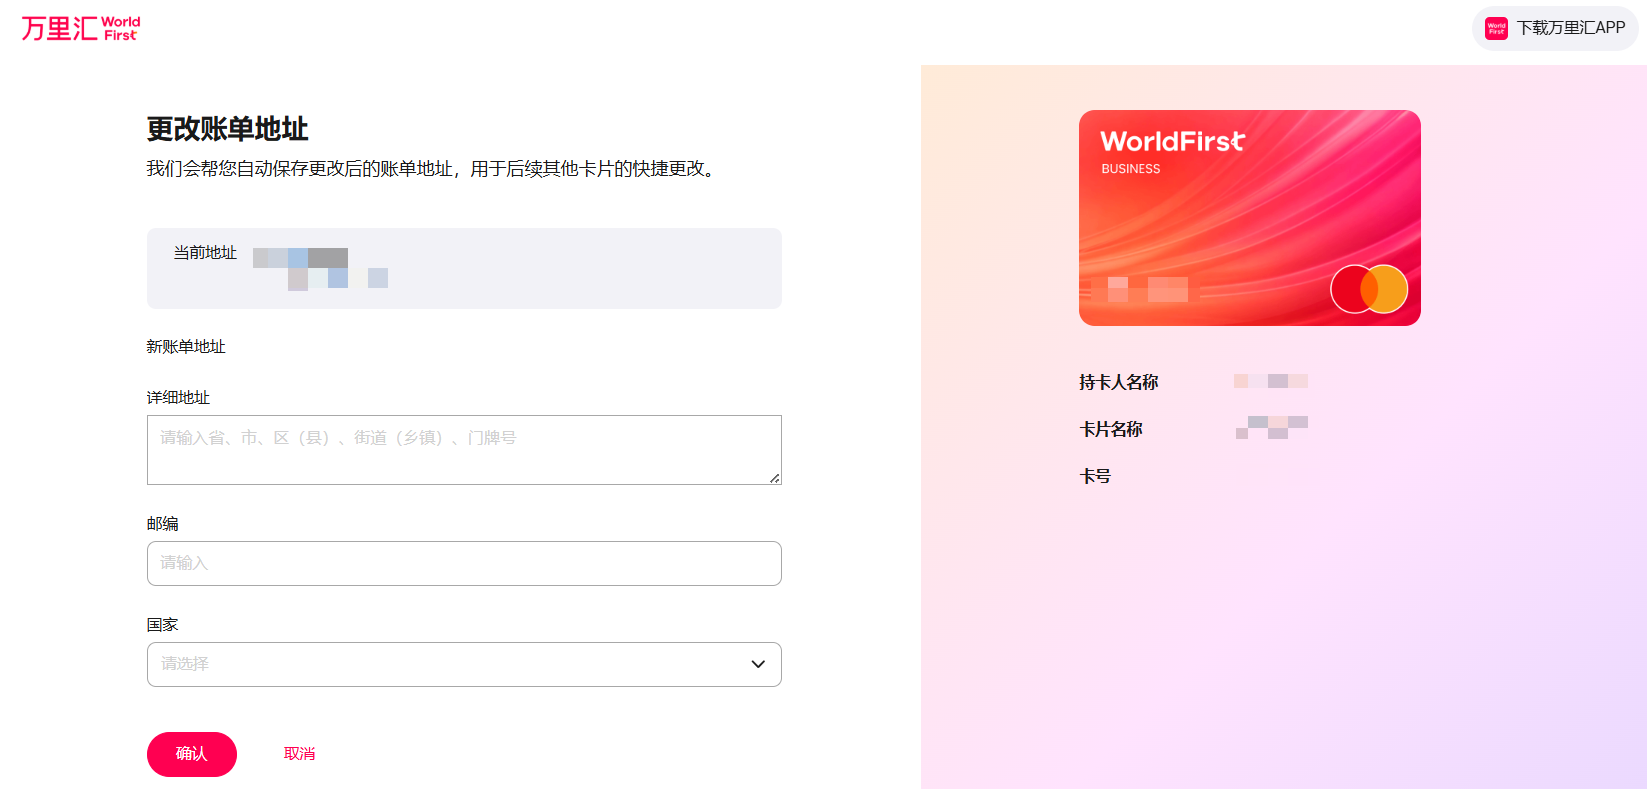
Task: Cancel with the 取消 link
Action: coord(299,754)
